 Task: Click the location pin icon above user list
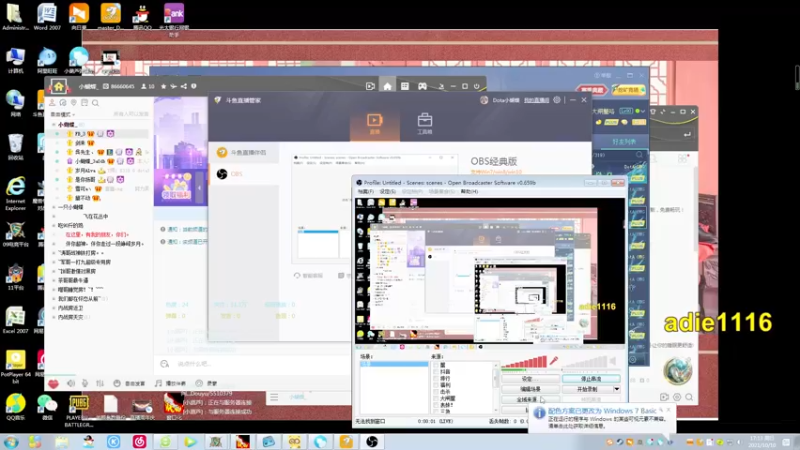tap(73, 103)
